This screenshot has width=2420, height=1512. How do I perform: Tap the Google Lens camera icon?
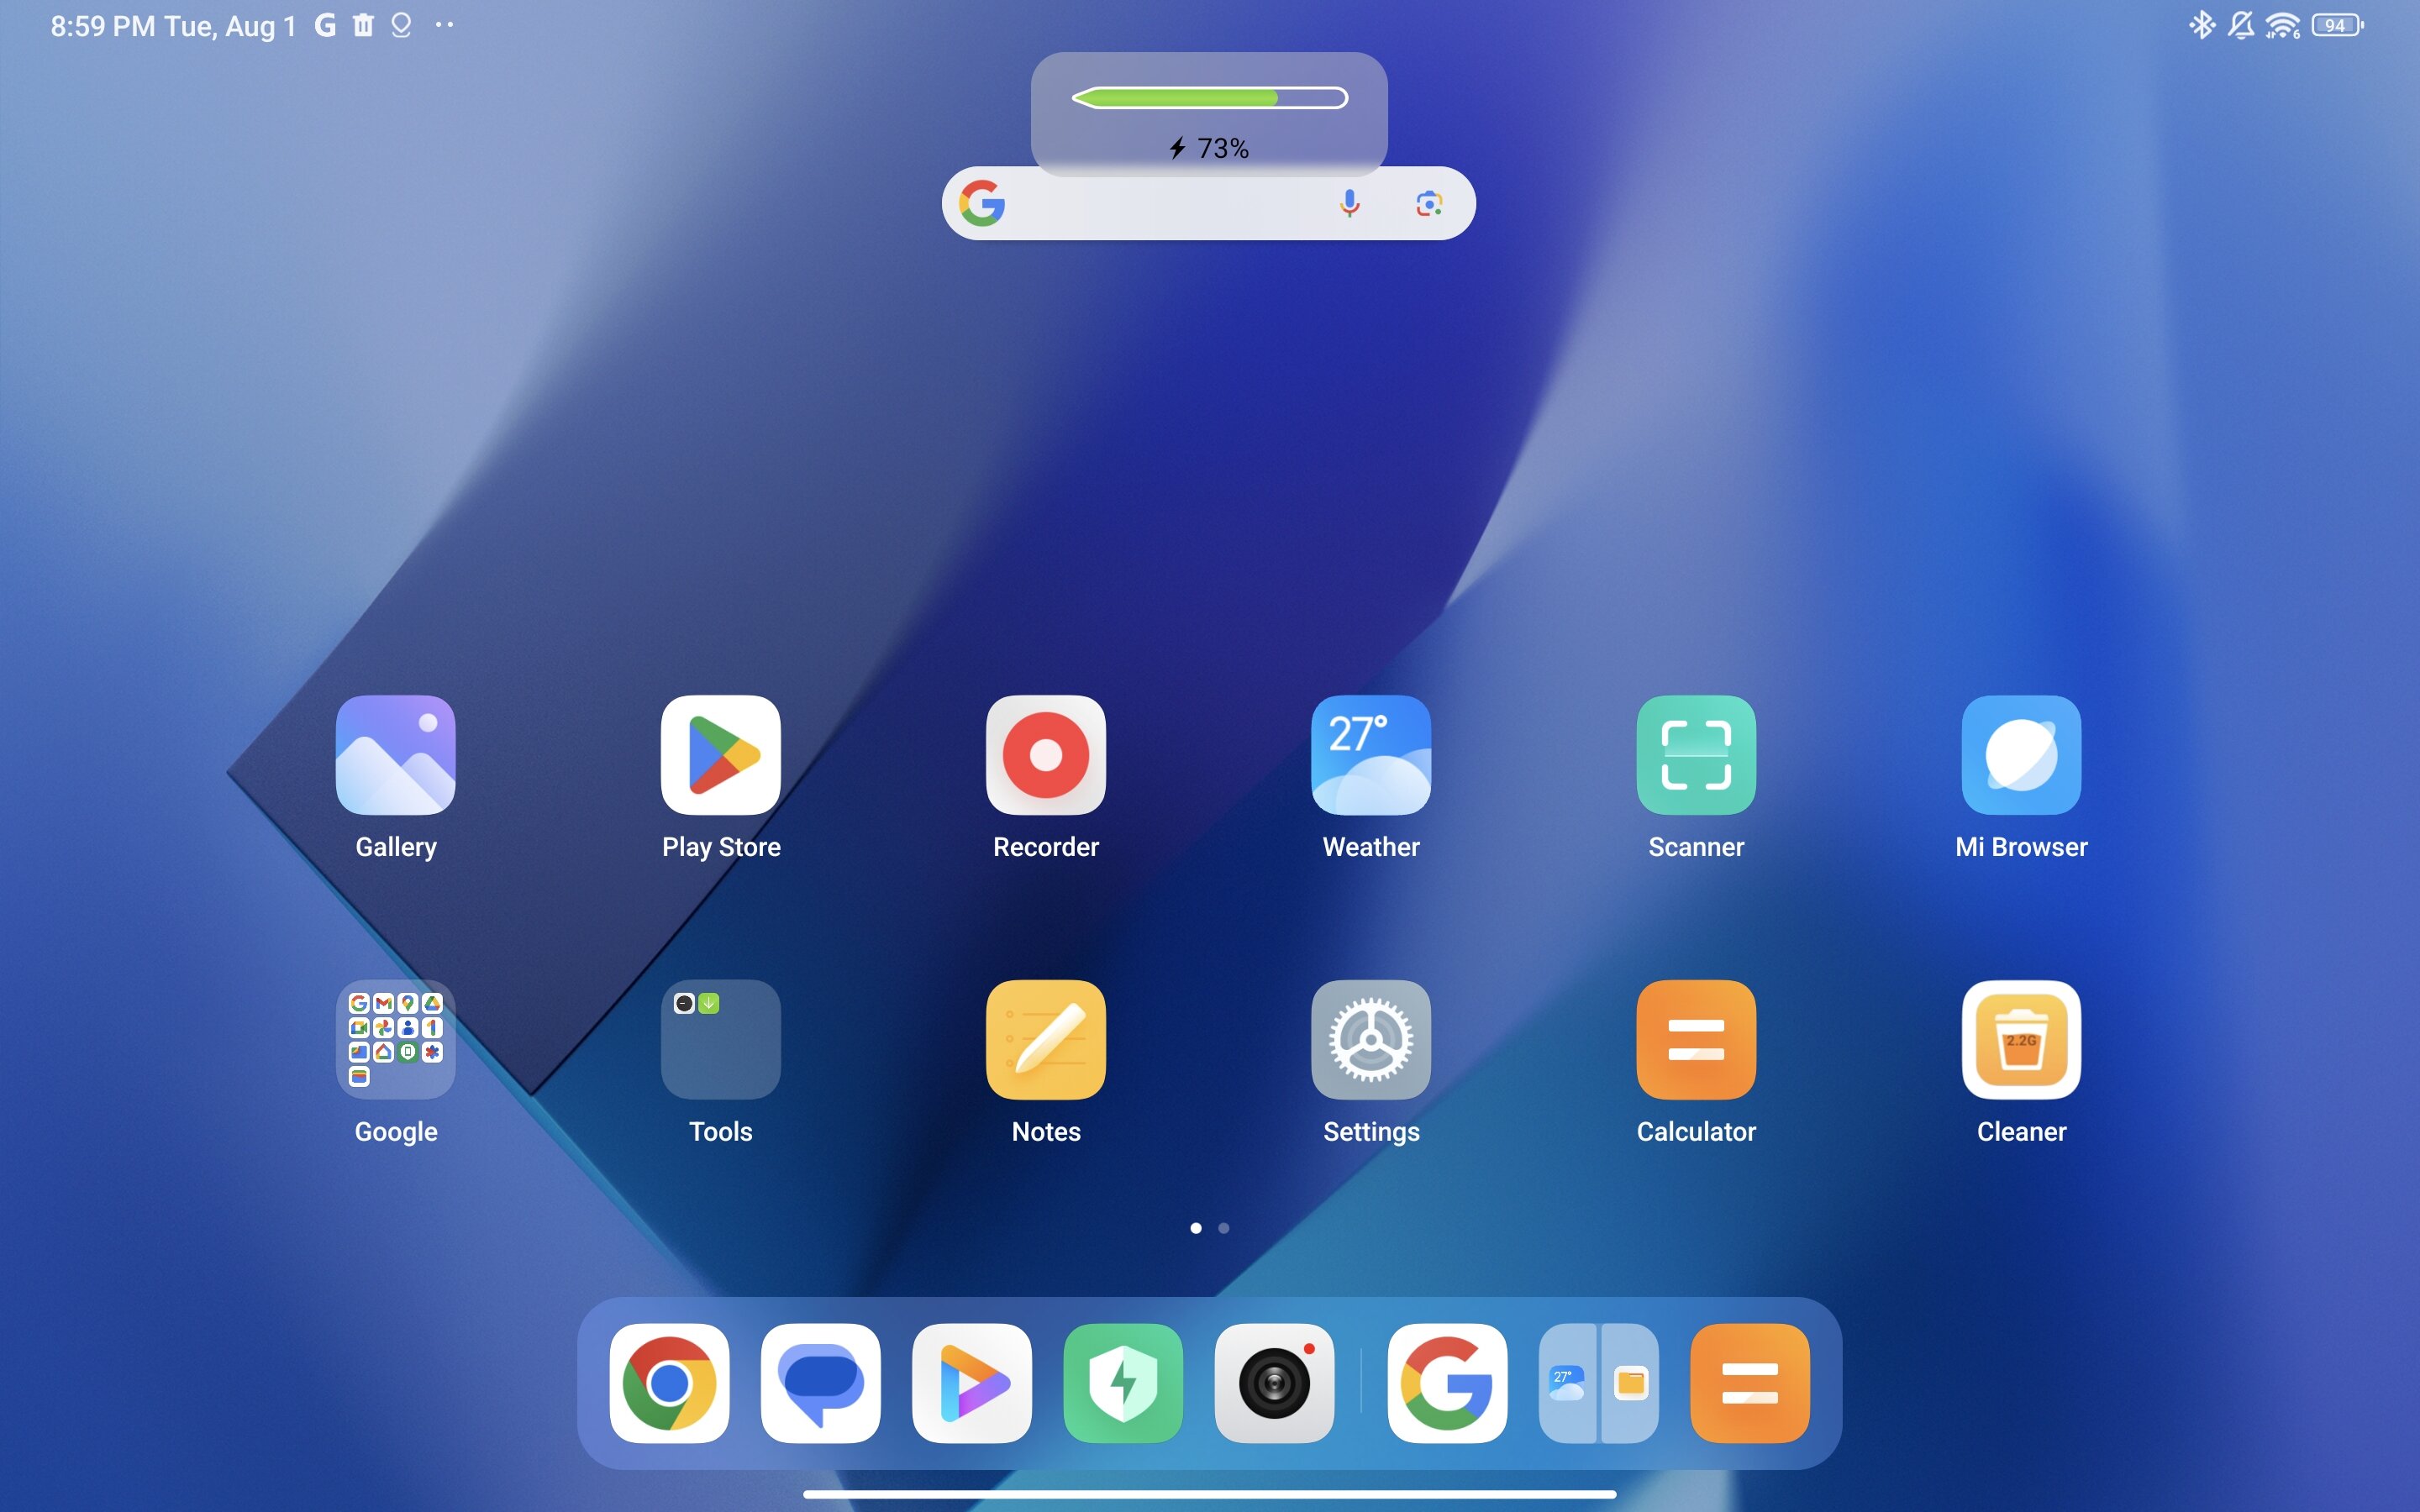pos(1427,204)
